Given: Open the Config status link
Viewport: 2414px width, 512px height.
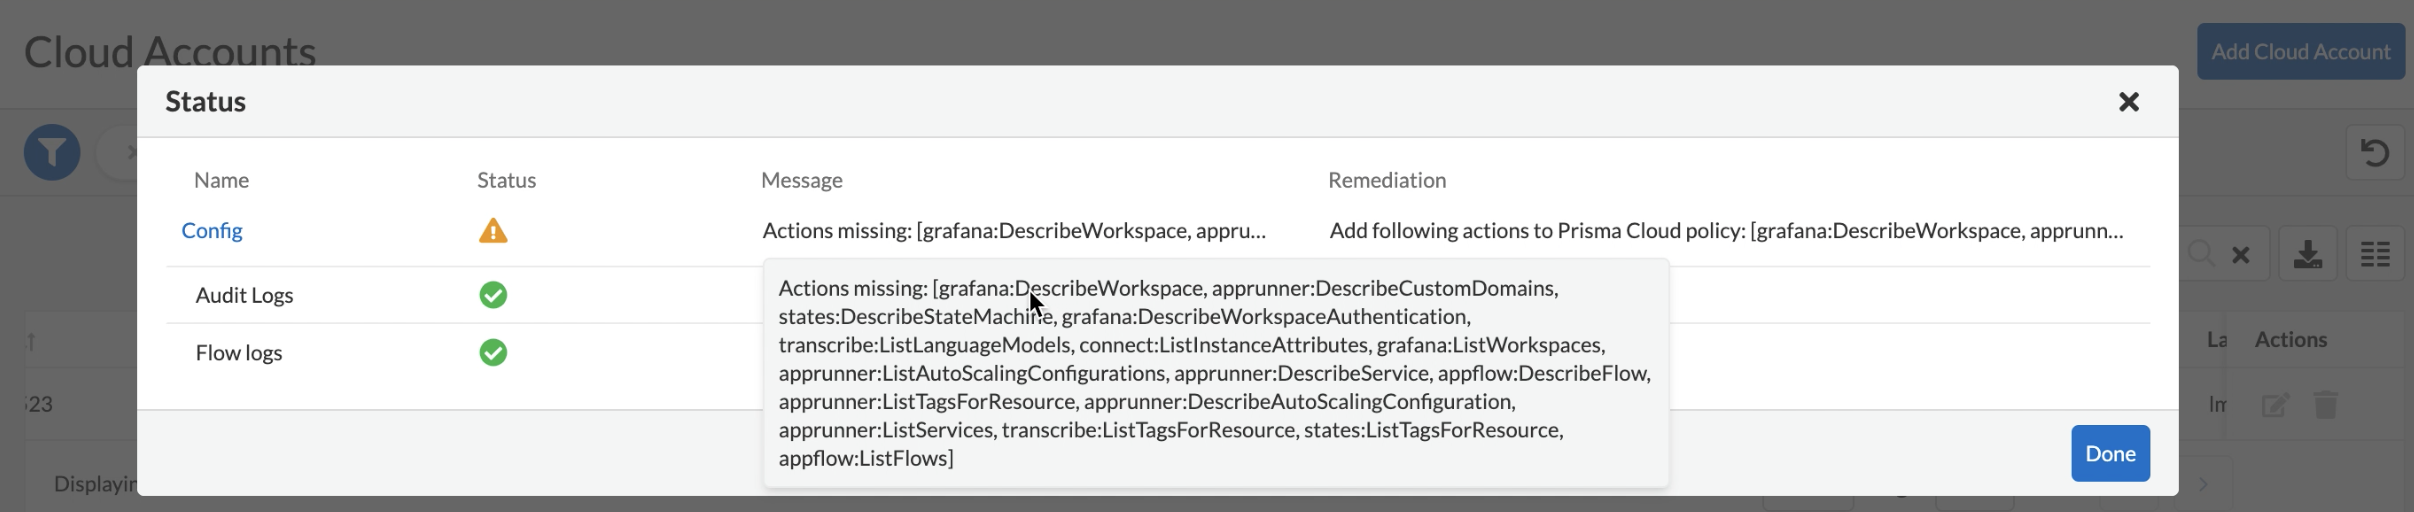Looking at the screenshot, I should tap(212, 231).
